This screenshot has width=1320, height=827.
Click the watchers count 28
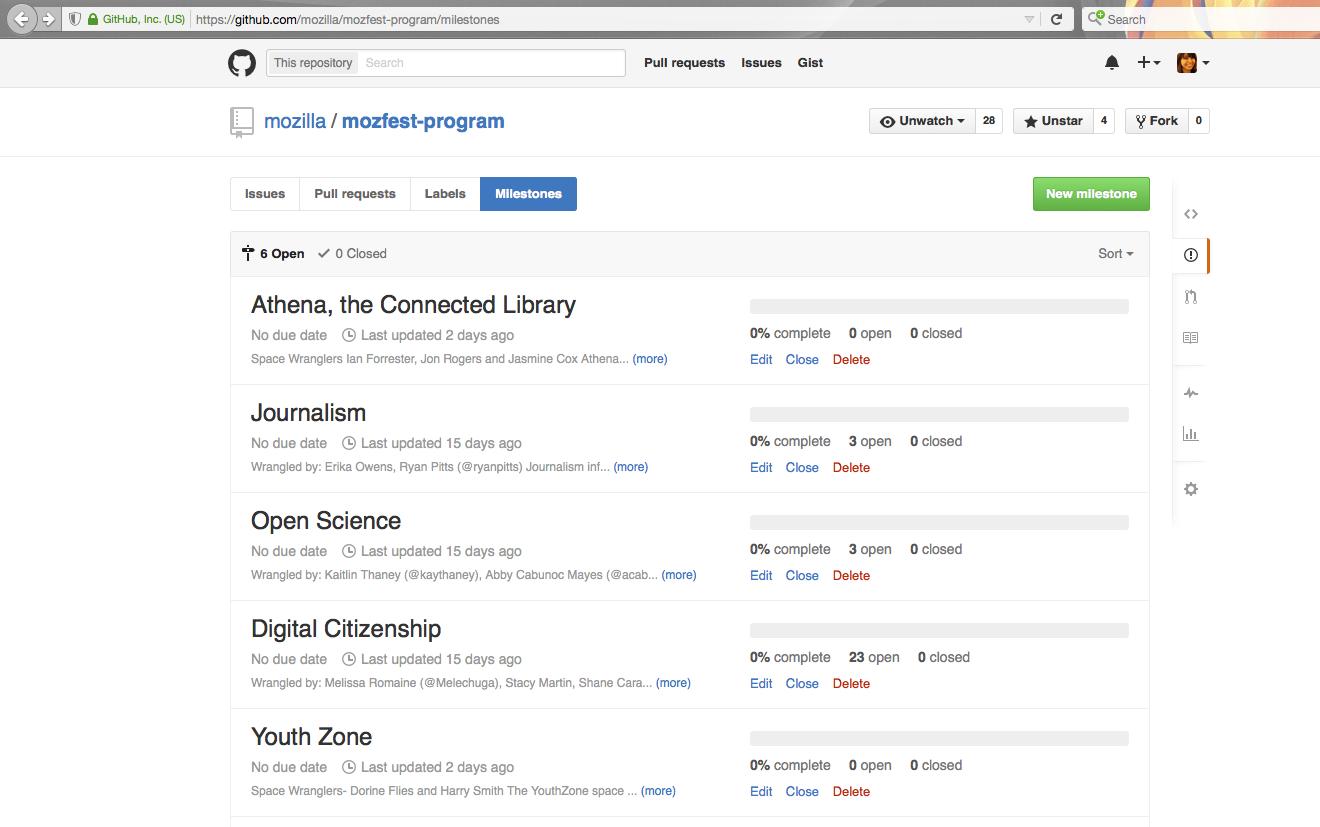point(989,121)
